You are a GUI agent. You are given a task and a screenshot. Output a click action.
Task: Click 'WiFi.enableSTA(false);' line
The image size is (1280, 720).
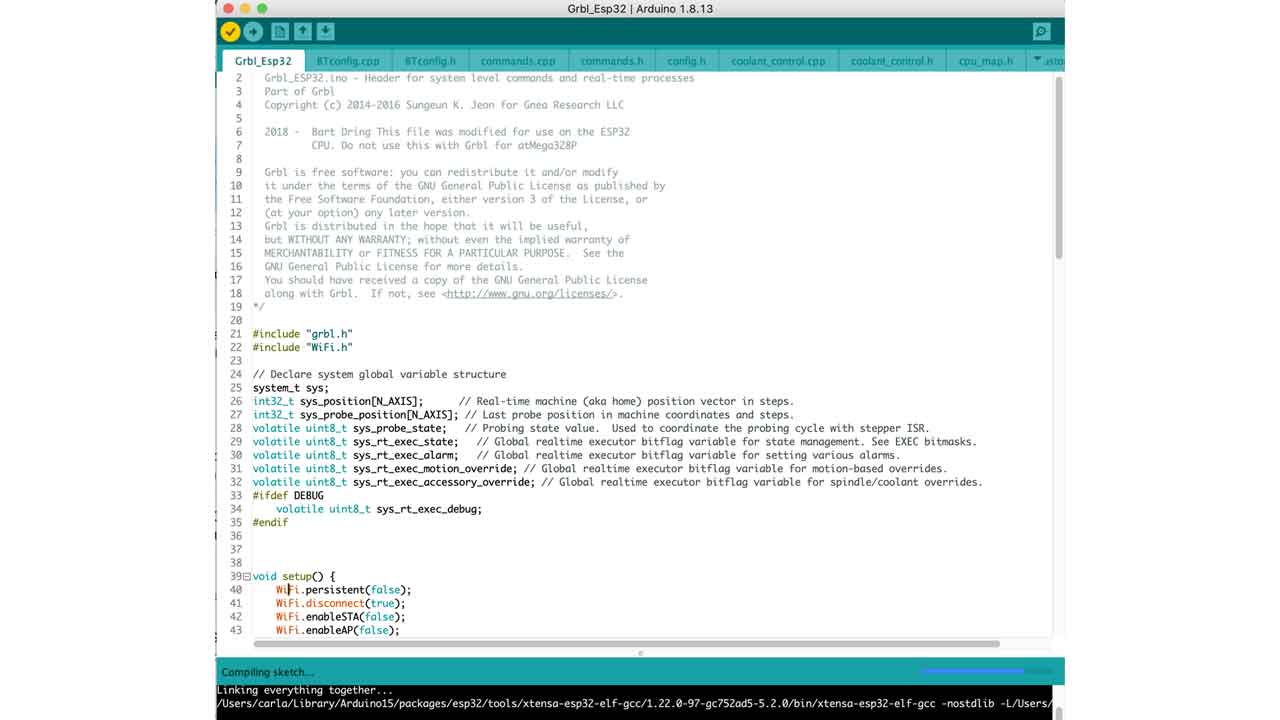pos(340,618)
